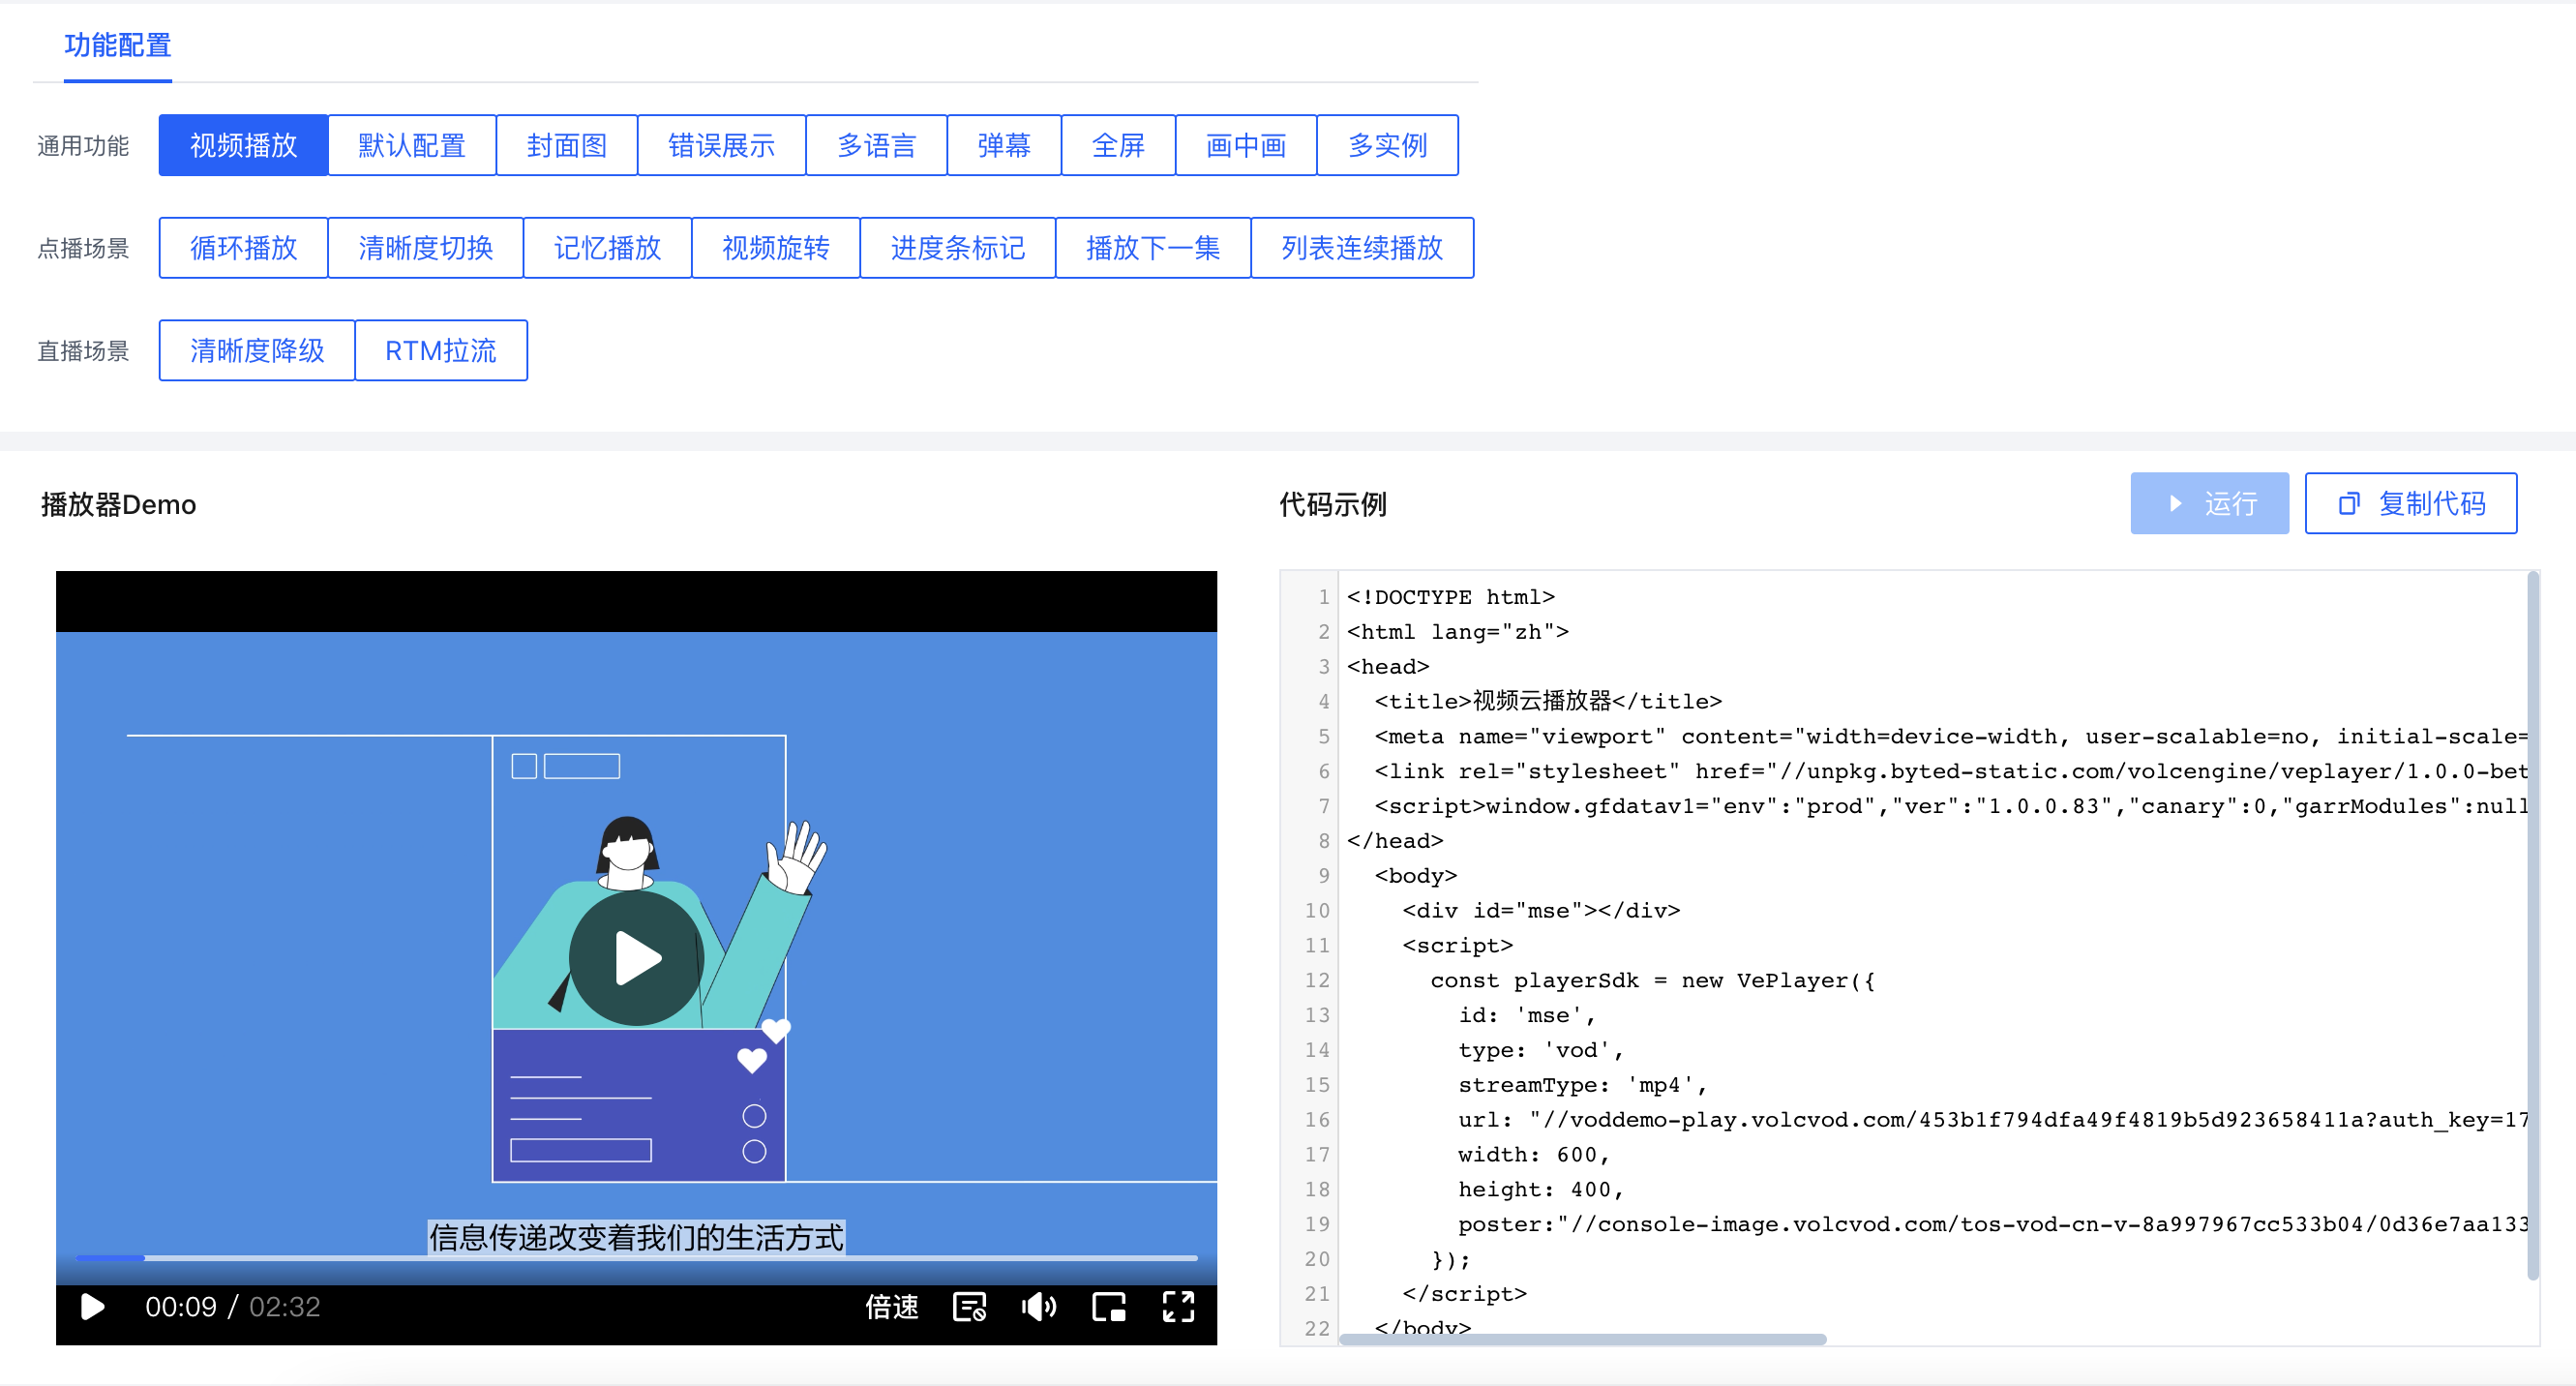Select the 多实例 option

click(1387, 145)
